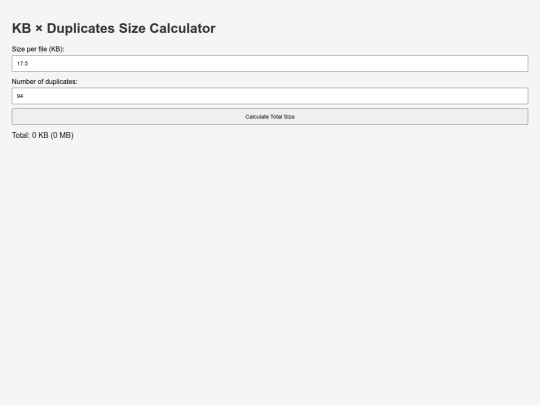Focus the Number of duplicates input
Screen dimensions: 540x405
(270, 96)
